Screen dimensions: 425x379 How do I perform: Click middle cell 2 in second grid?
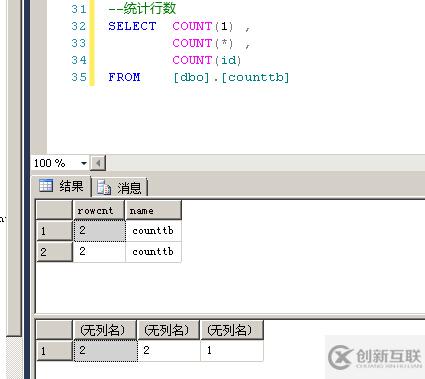pos(169,351)
